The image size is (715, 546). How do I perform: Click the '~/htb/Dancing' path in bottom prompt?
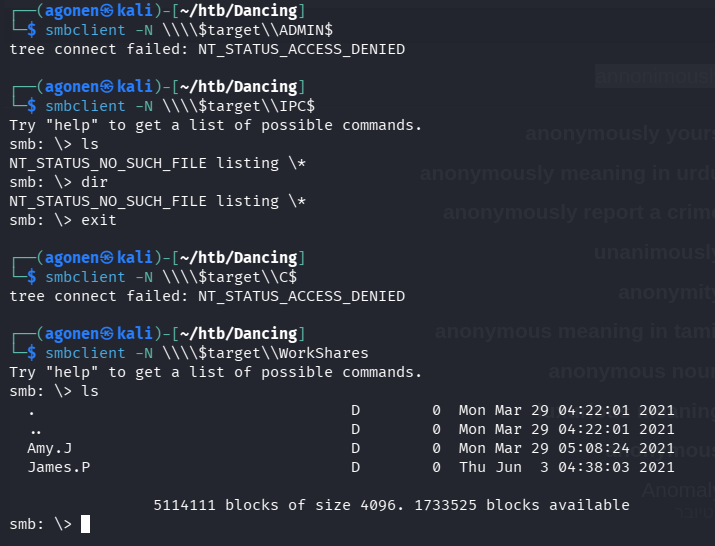click(x=242, y=334)
